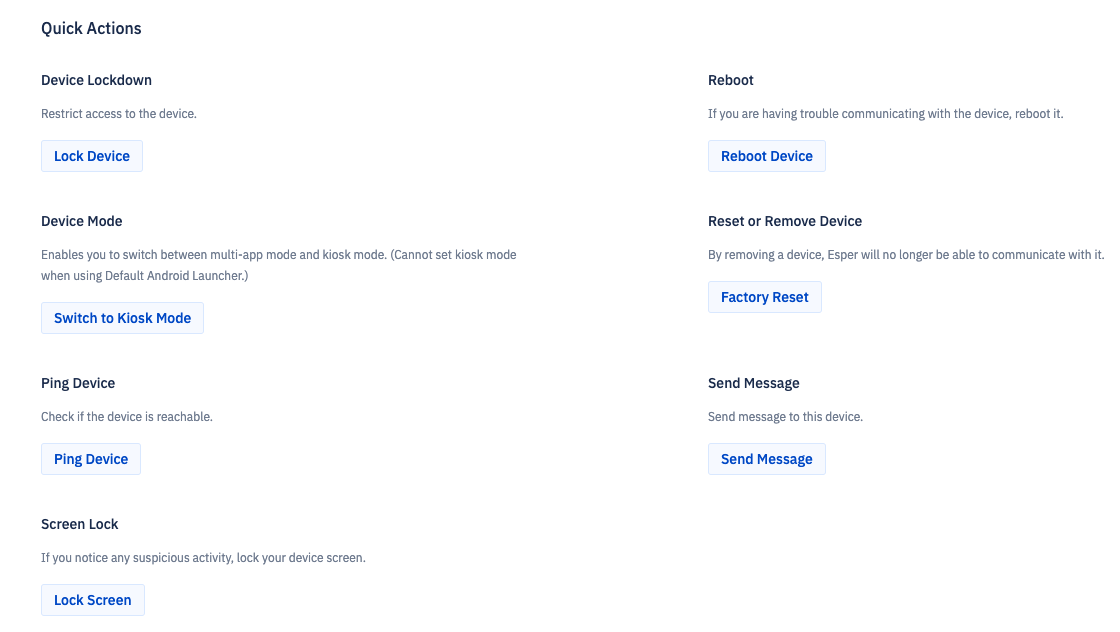Click the Reset or Remove Device heading
Viewport: 1120px width, 632px height.
pyautogui.click(x=785, y=221)
